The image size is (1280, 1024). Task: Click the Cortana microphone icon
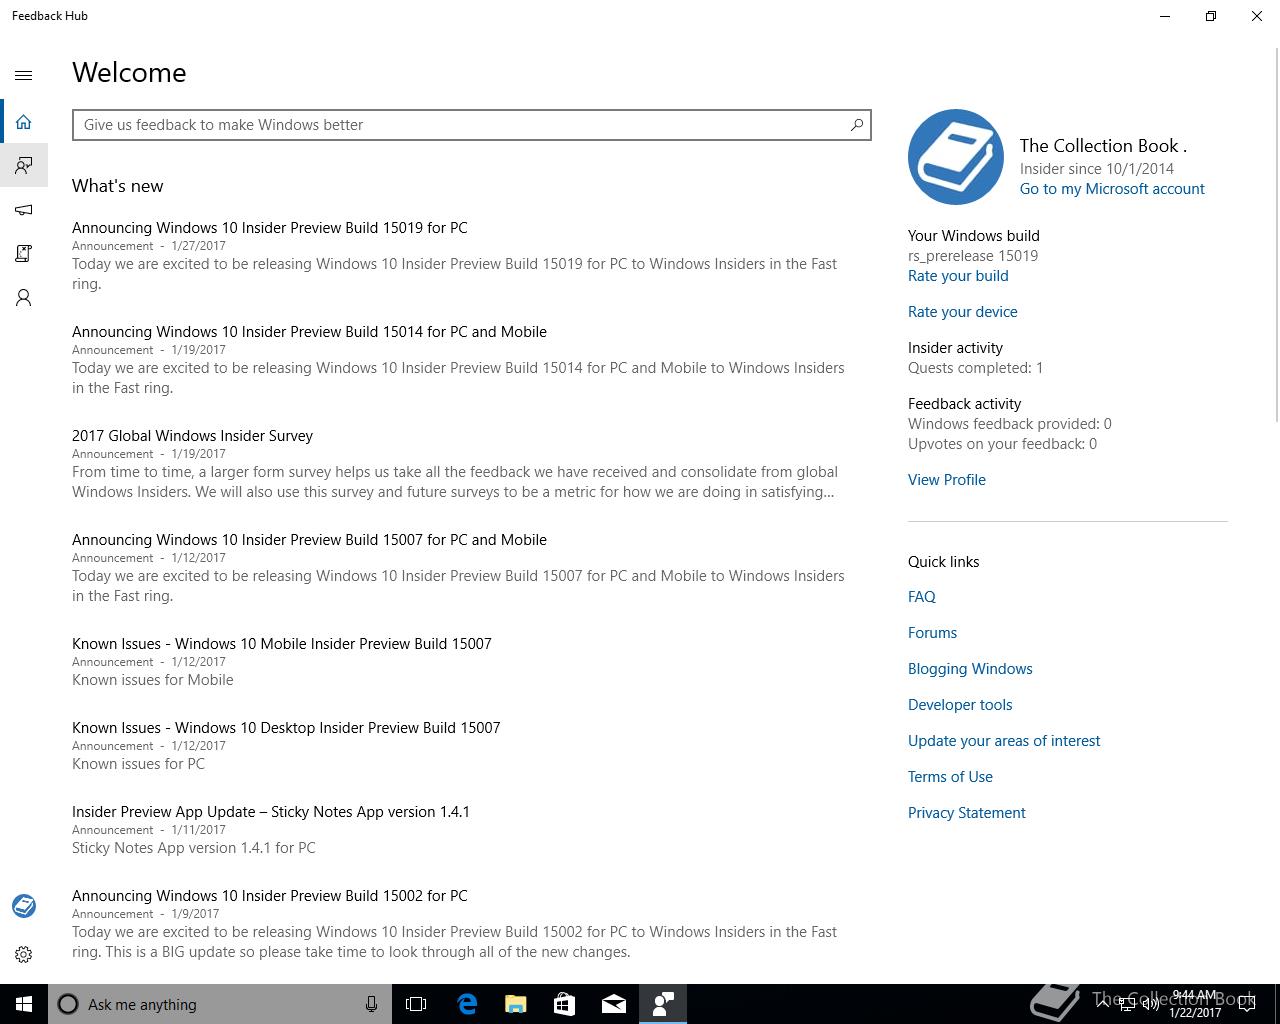371,1004
